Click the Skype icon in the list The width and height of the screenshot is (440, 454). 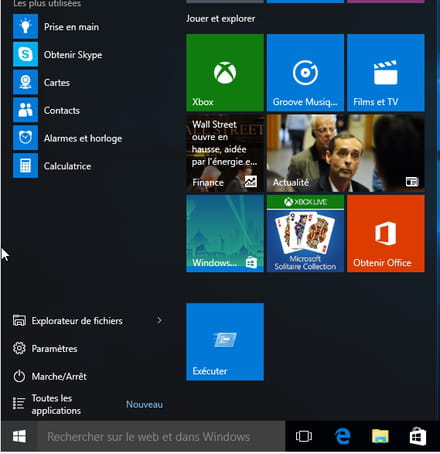click(x=25, y=54)
